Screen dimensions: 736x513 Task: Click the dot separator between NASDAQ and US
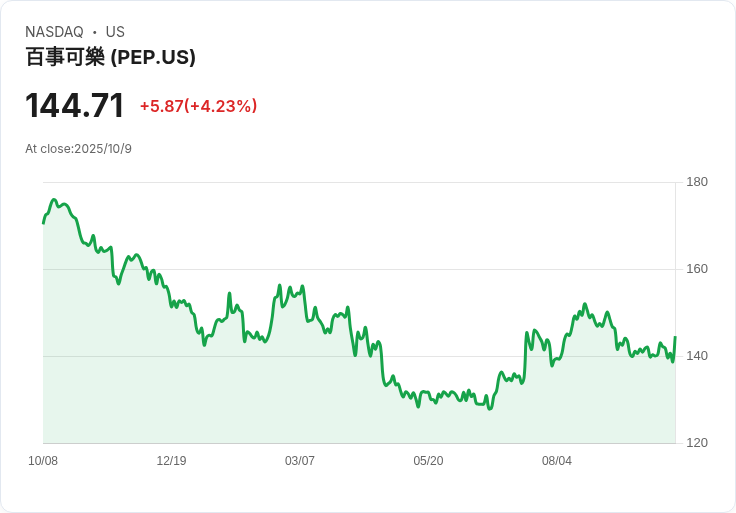pos(95,32)
